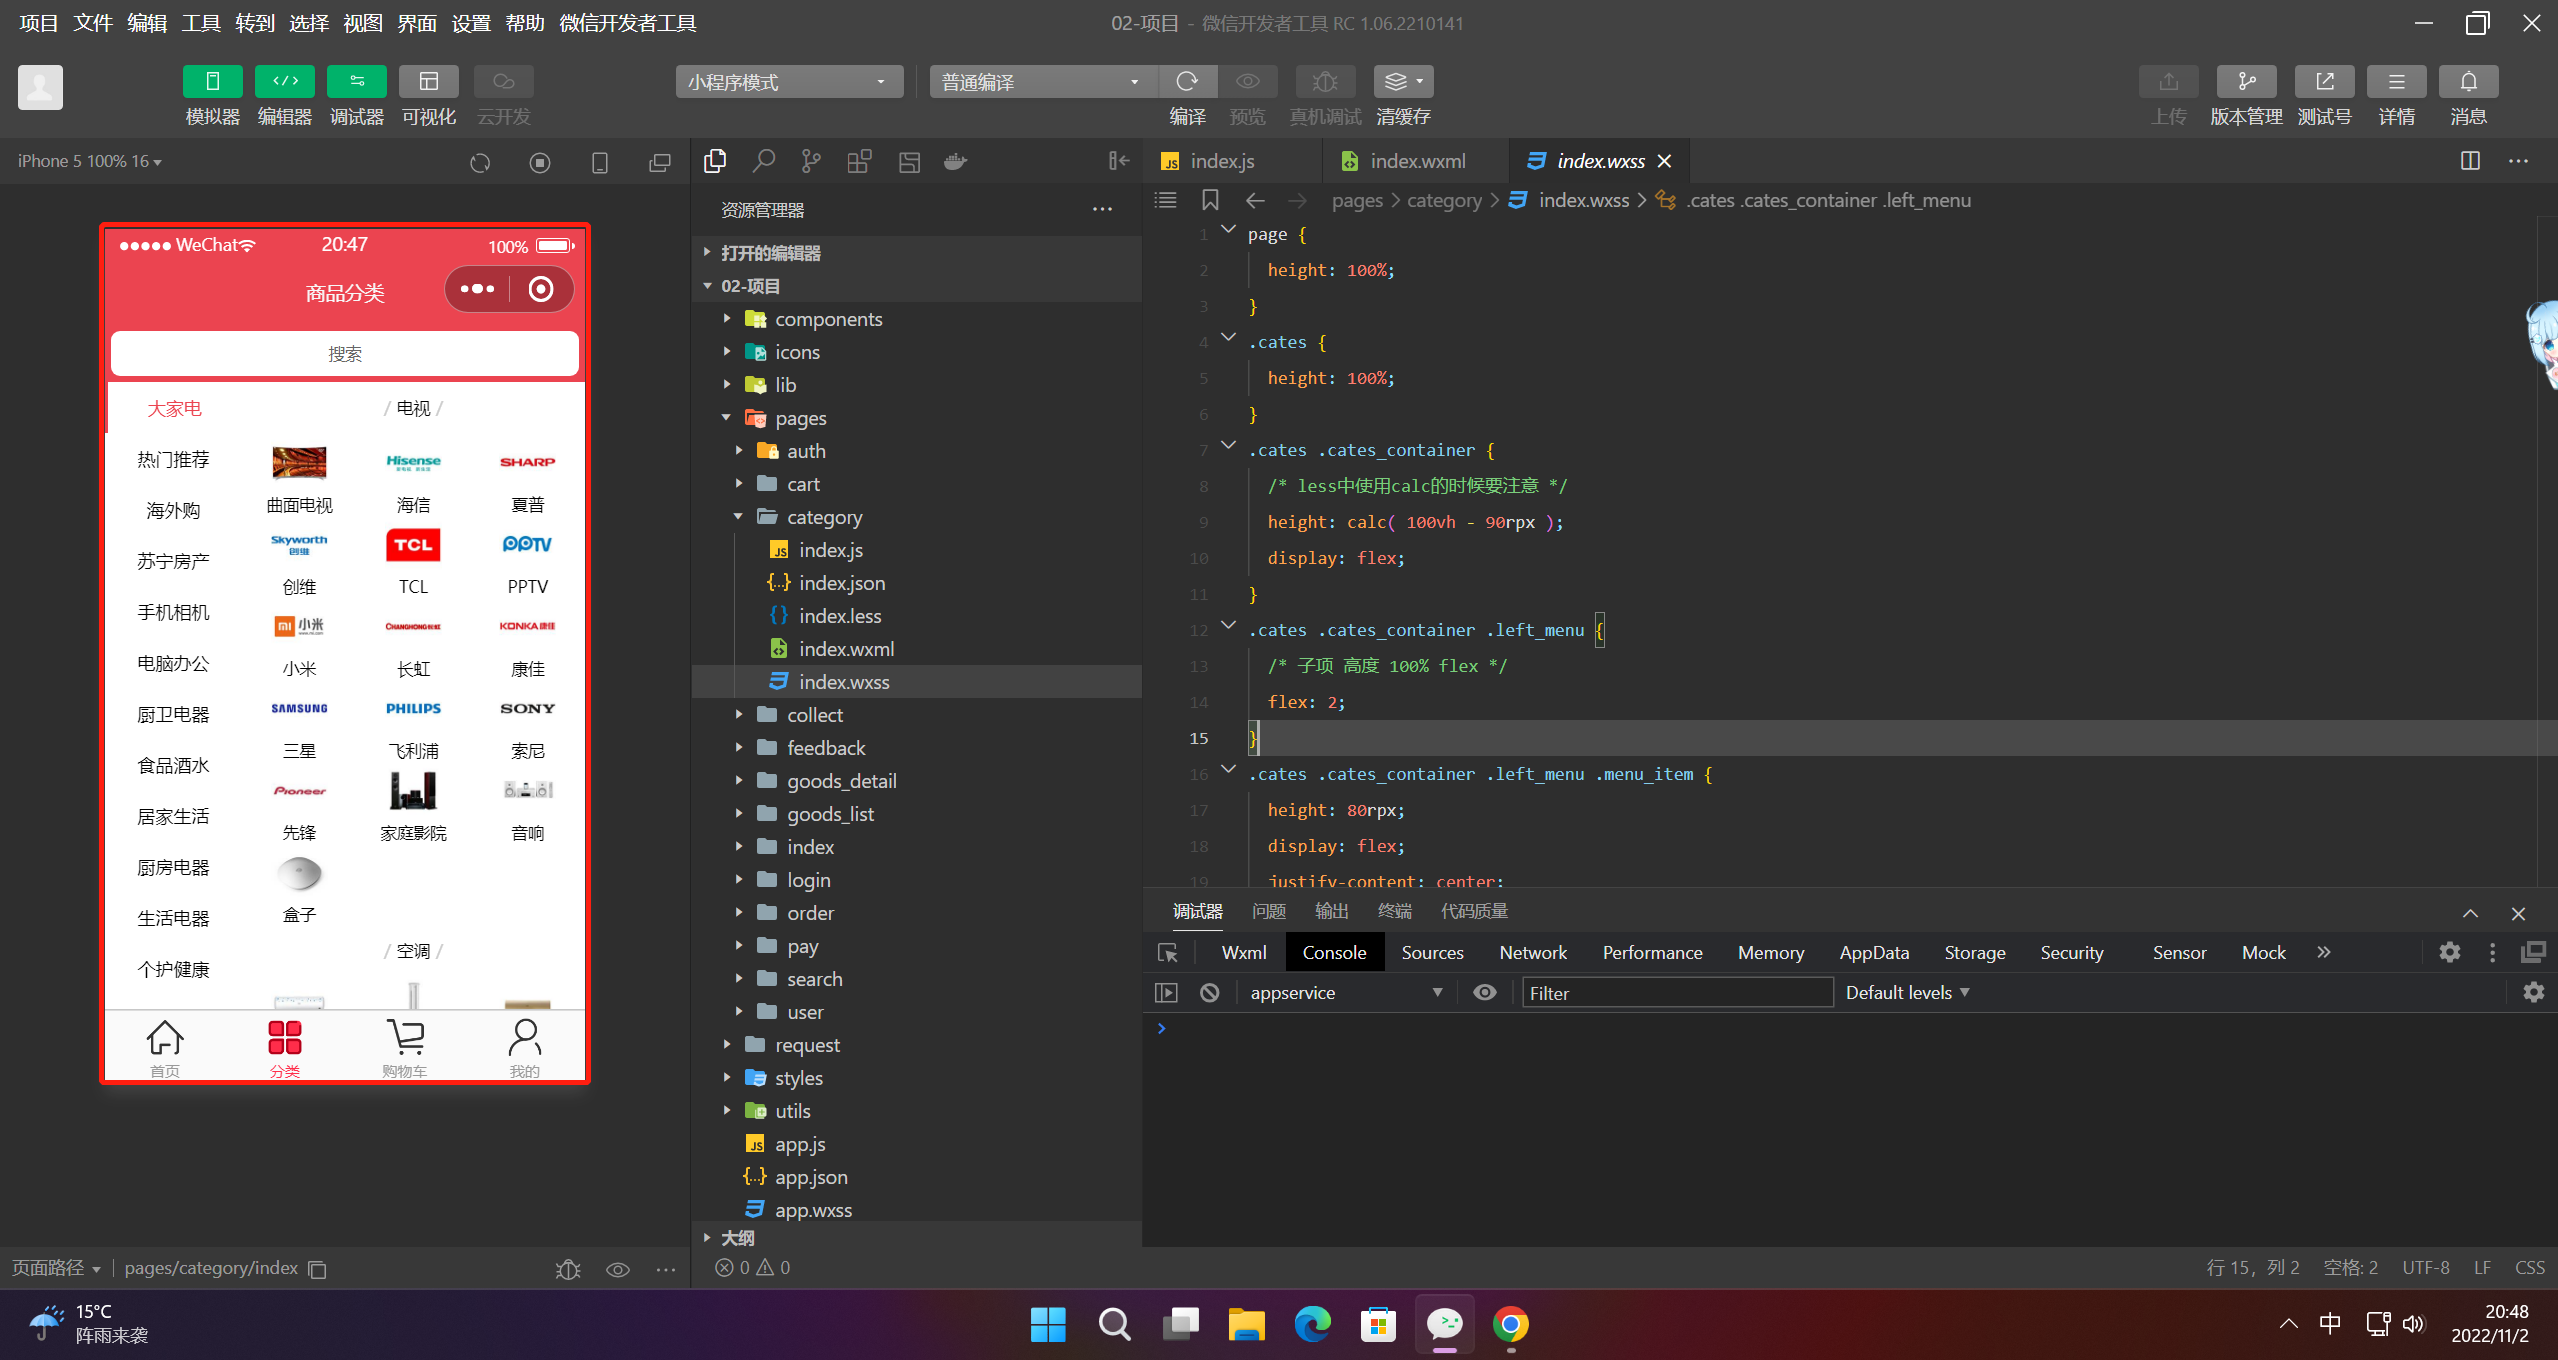Open the 小程序模式 mode dropdown
This screenshot has width=2558, height=1360.
pyautogui.click(x=788, y=82)
